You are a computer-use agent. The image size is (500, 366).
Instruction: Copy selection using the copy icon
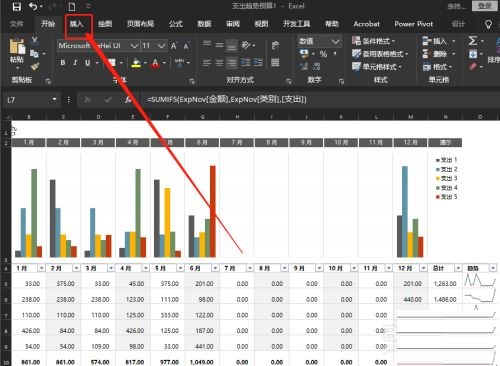pos(34,53)
